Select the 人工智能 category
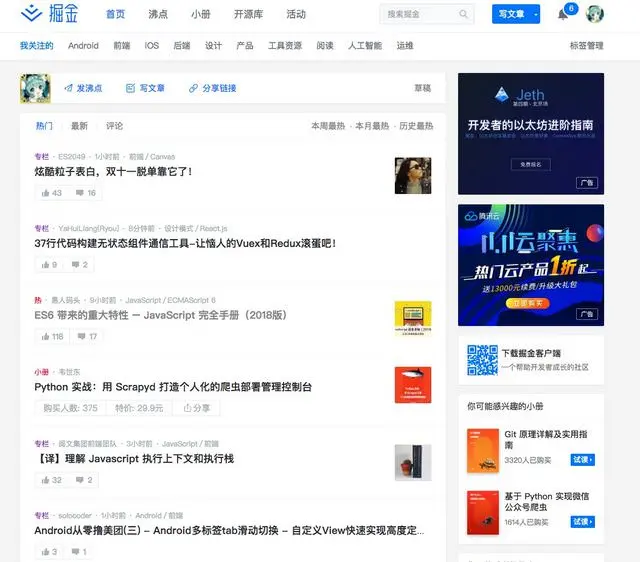This screenshot has width=640, height=562. coord(365,46)
